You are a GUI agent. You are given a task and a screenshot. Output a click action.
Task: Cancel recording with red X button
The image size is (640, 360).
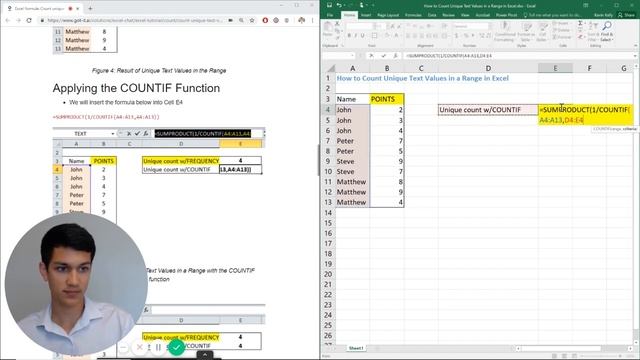click(140, 347)
